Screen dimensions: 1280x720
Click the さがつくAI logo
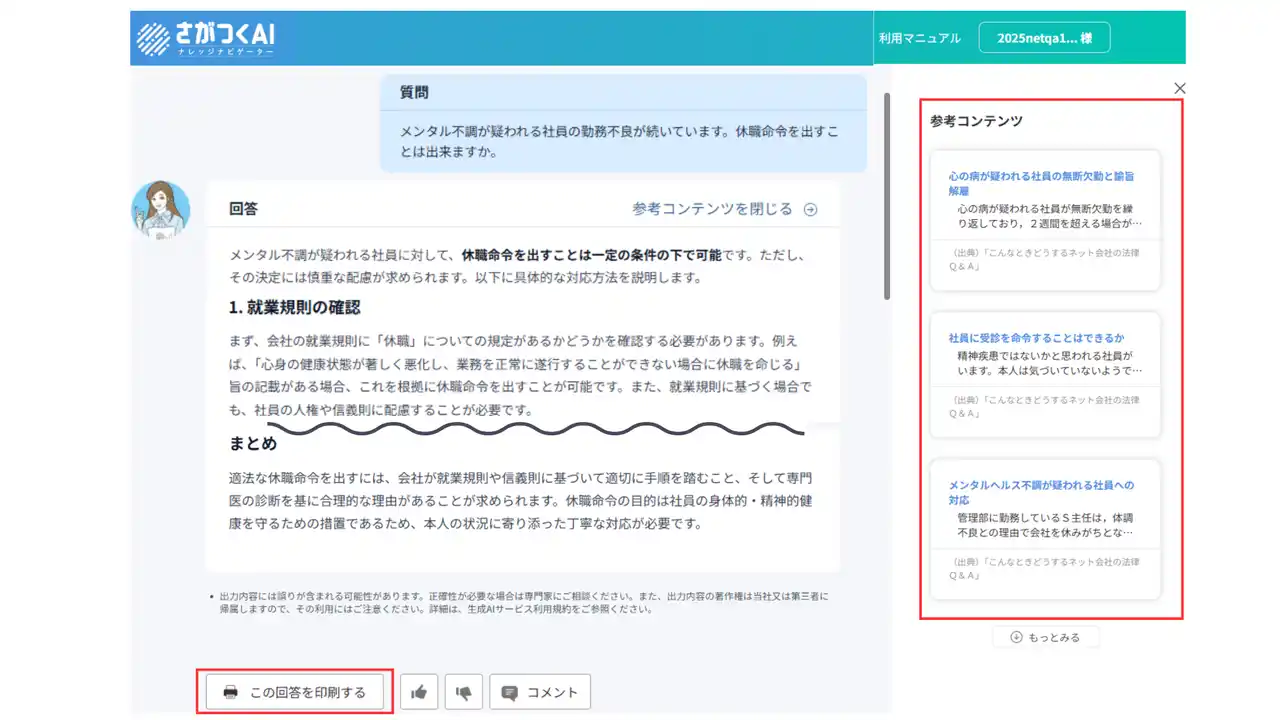pos(206,39)
